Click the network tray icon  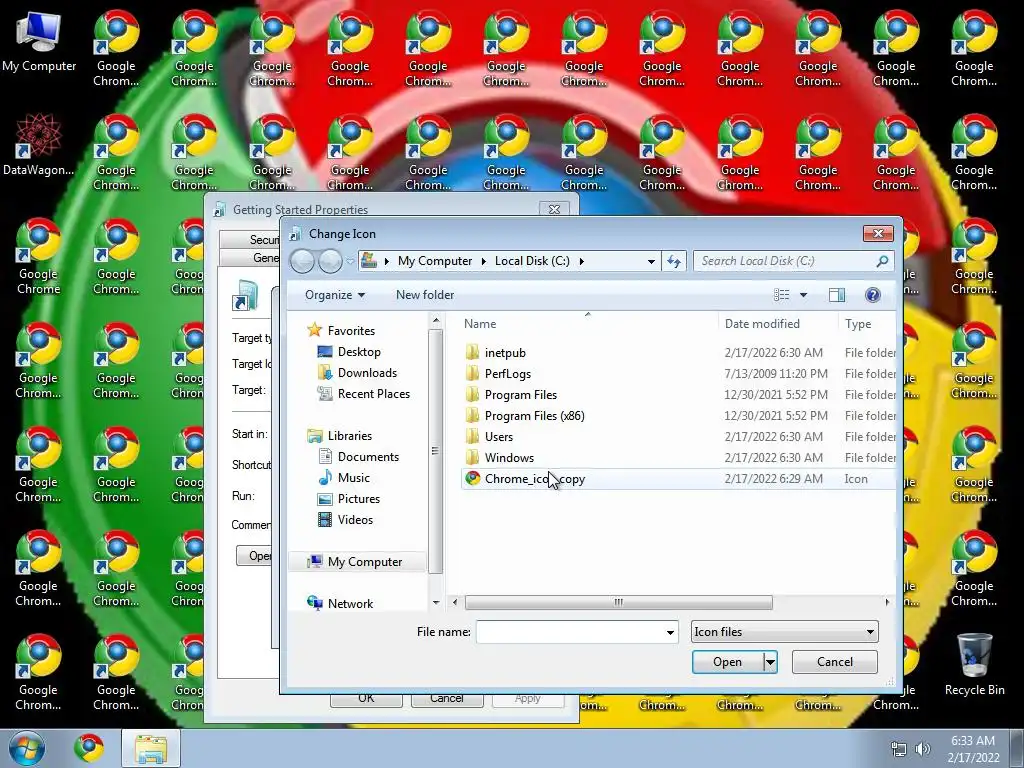[x=899, y=749]
